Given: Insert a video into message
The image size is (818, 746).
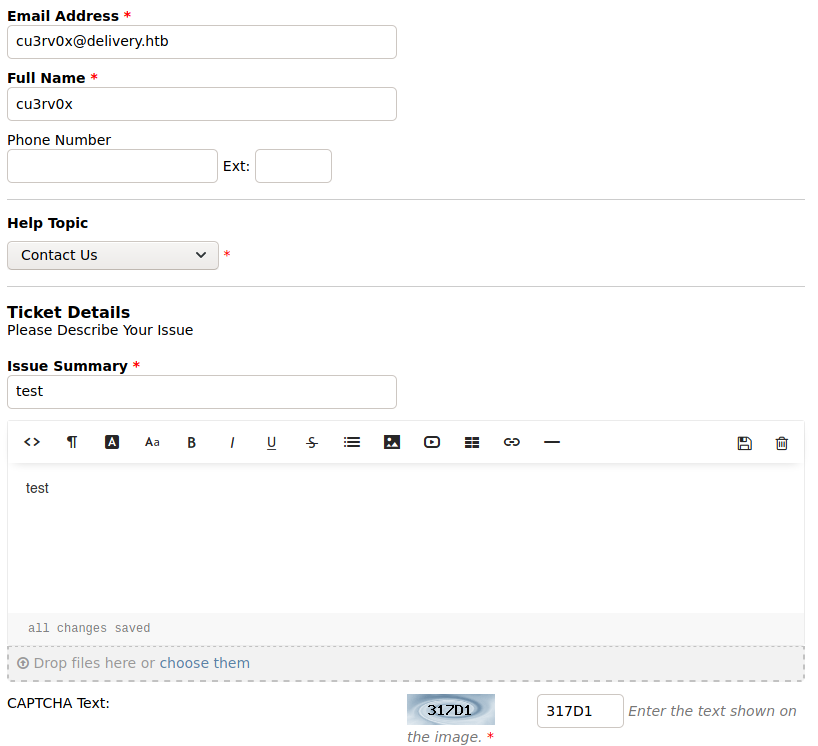Looking at the screenshot, I should [432, 442].
